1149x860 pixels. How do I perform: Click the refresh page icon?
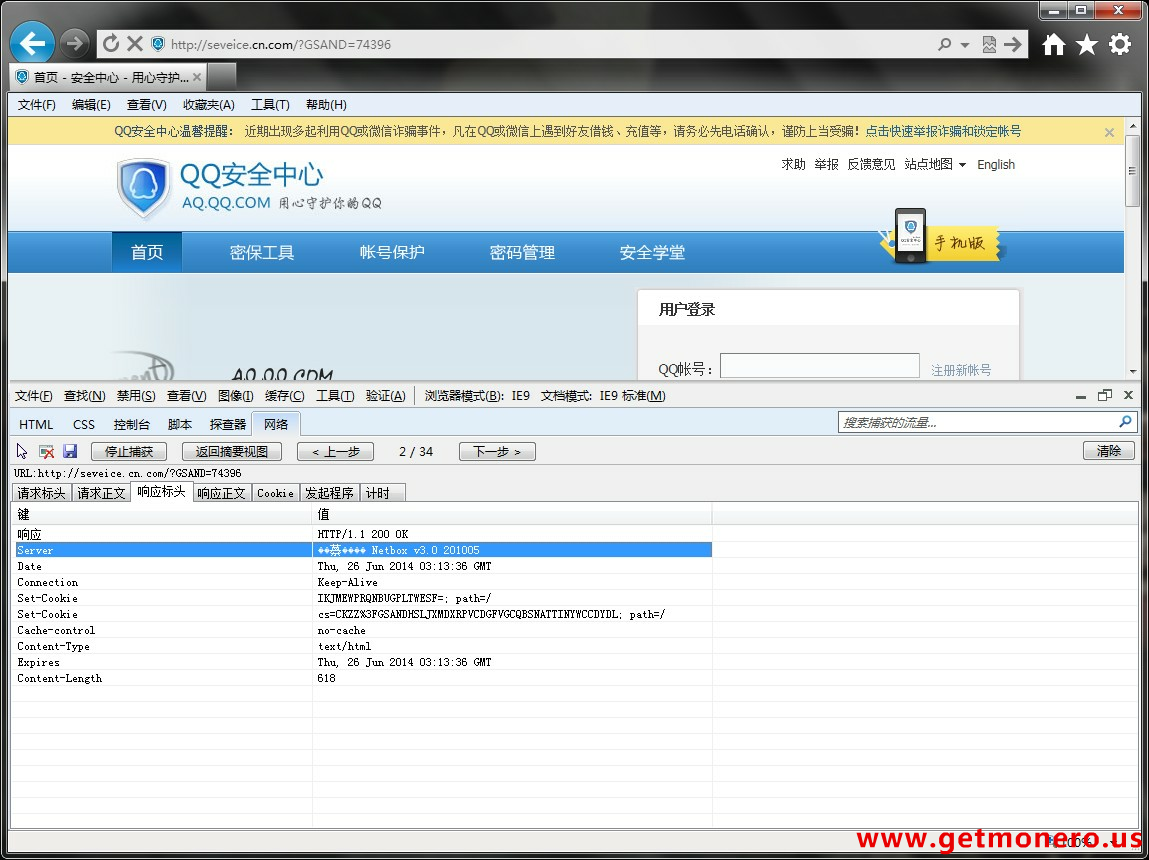[111, 44]
